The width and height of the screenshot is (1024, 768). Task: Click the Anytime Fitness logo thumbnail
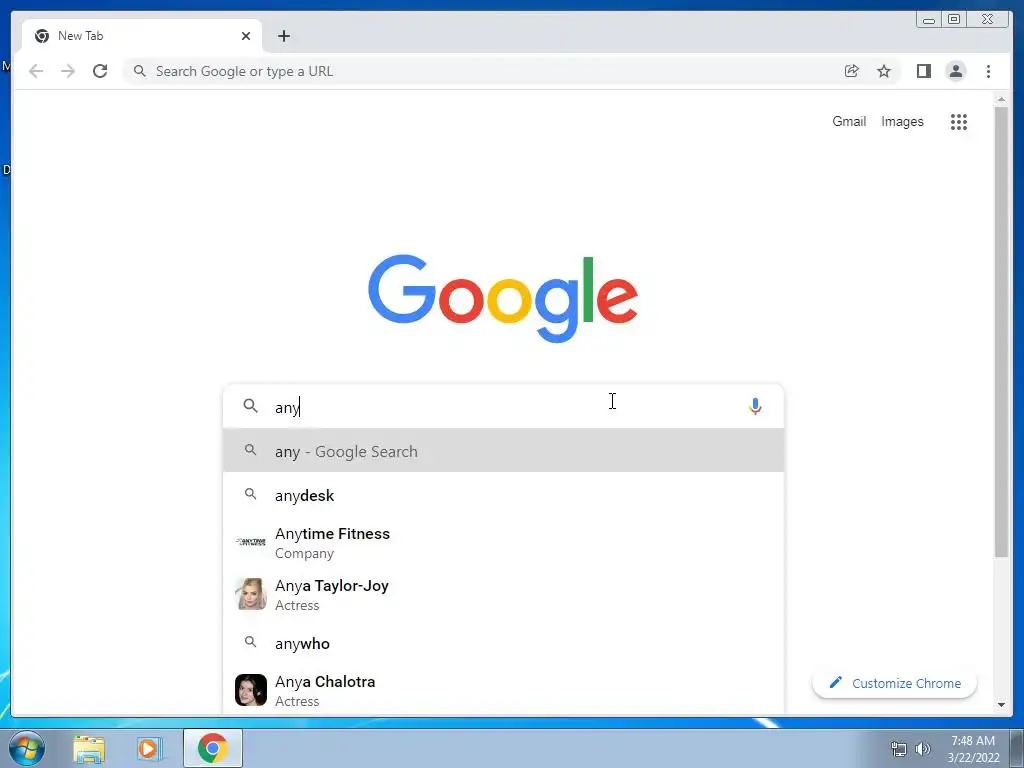coord(251,542)
